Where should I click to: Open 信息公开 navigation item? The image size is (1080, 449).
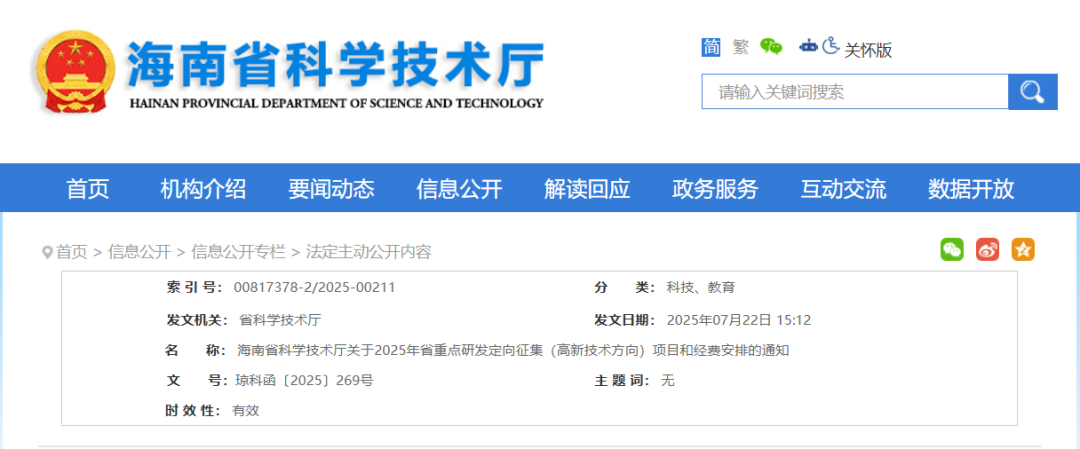pyautogui.click(x=459, y=189)
